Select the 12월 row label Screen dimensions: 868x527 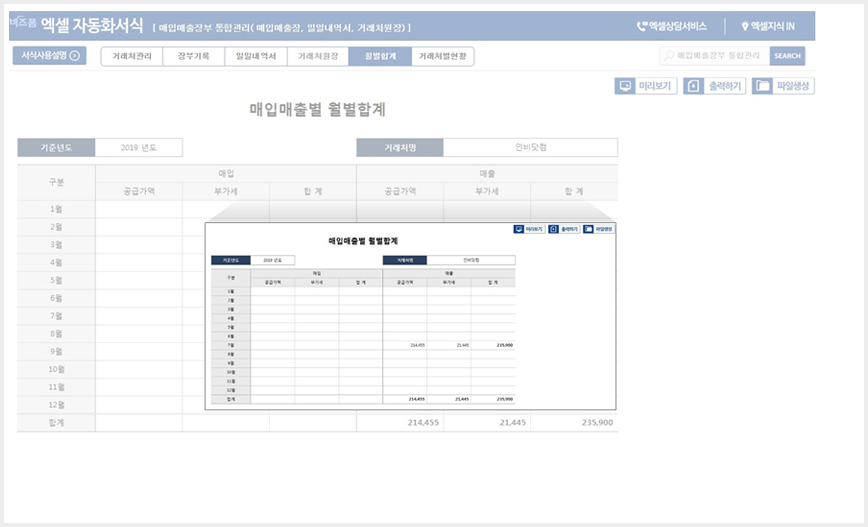[56, 405]
